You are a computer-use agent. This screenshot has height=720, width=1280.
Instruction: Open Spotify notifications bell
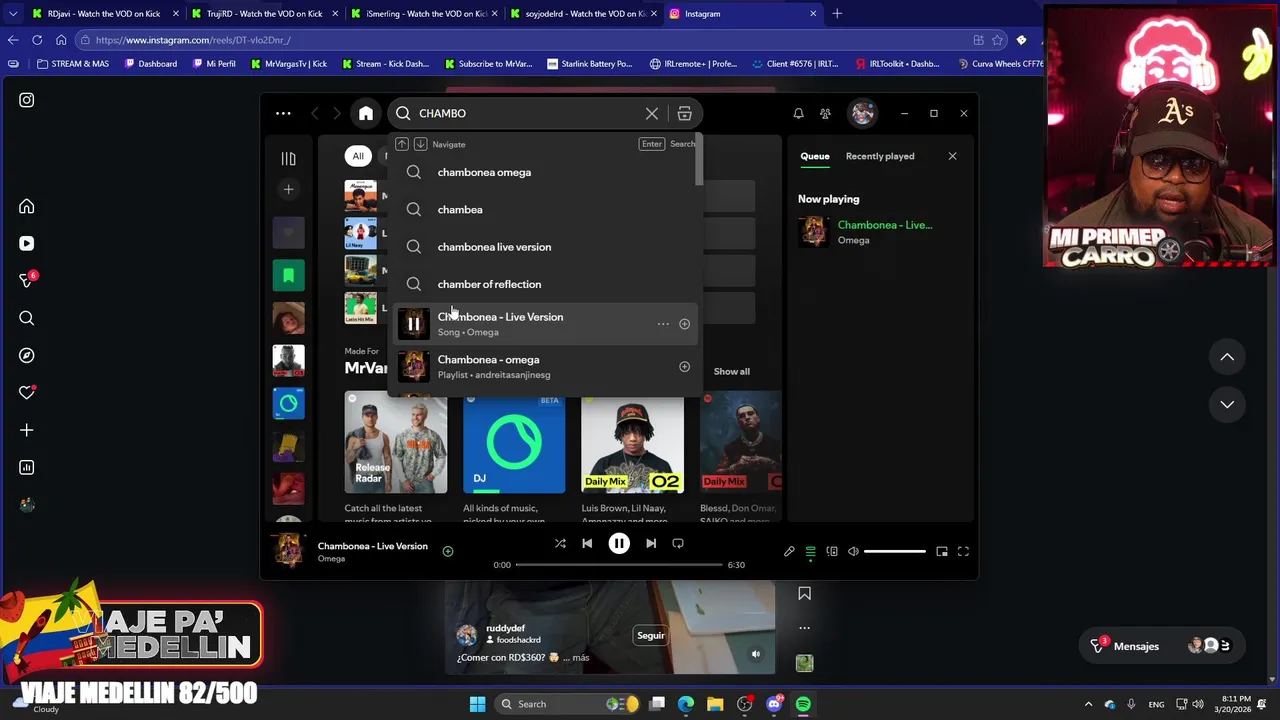(798, 113)
